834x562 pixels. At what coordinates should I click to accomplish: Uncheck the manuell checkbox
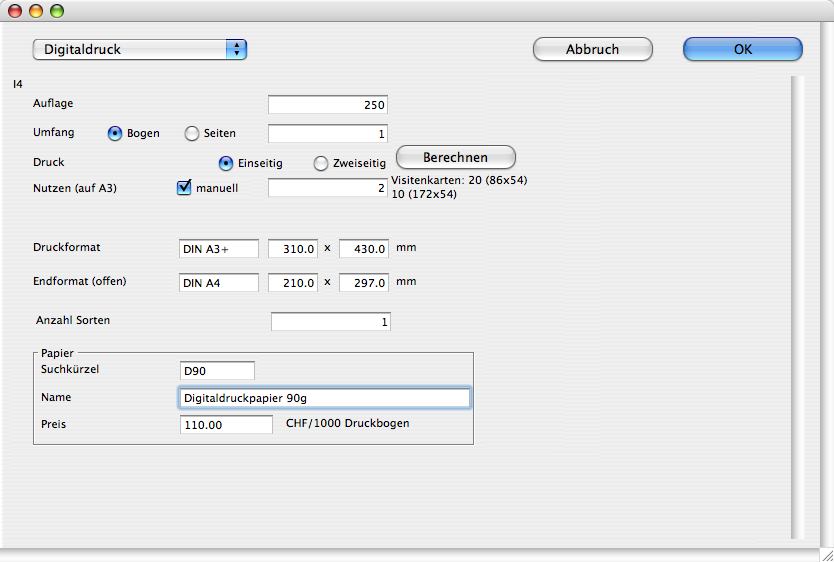pyautogui.click(x=184, y=187)
